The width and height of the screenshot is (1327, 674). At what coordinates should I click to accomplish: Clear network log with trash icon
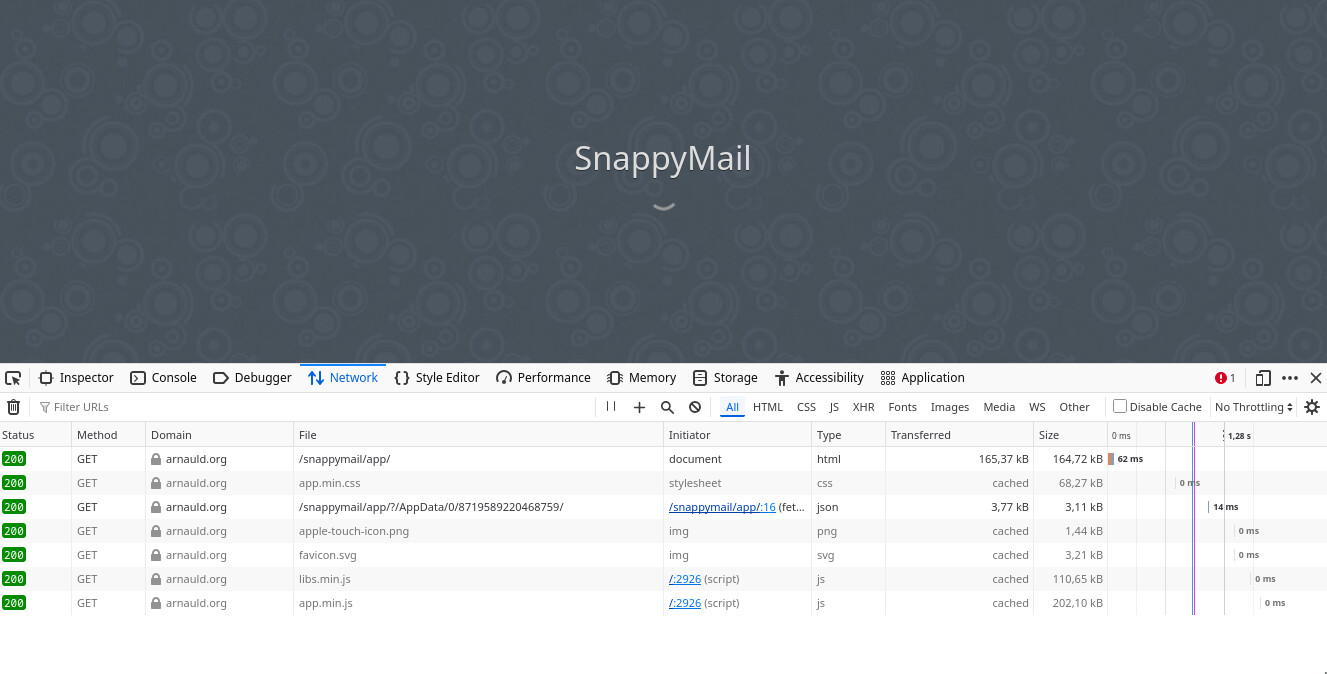pyautogui.click(x=14, y=407)
